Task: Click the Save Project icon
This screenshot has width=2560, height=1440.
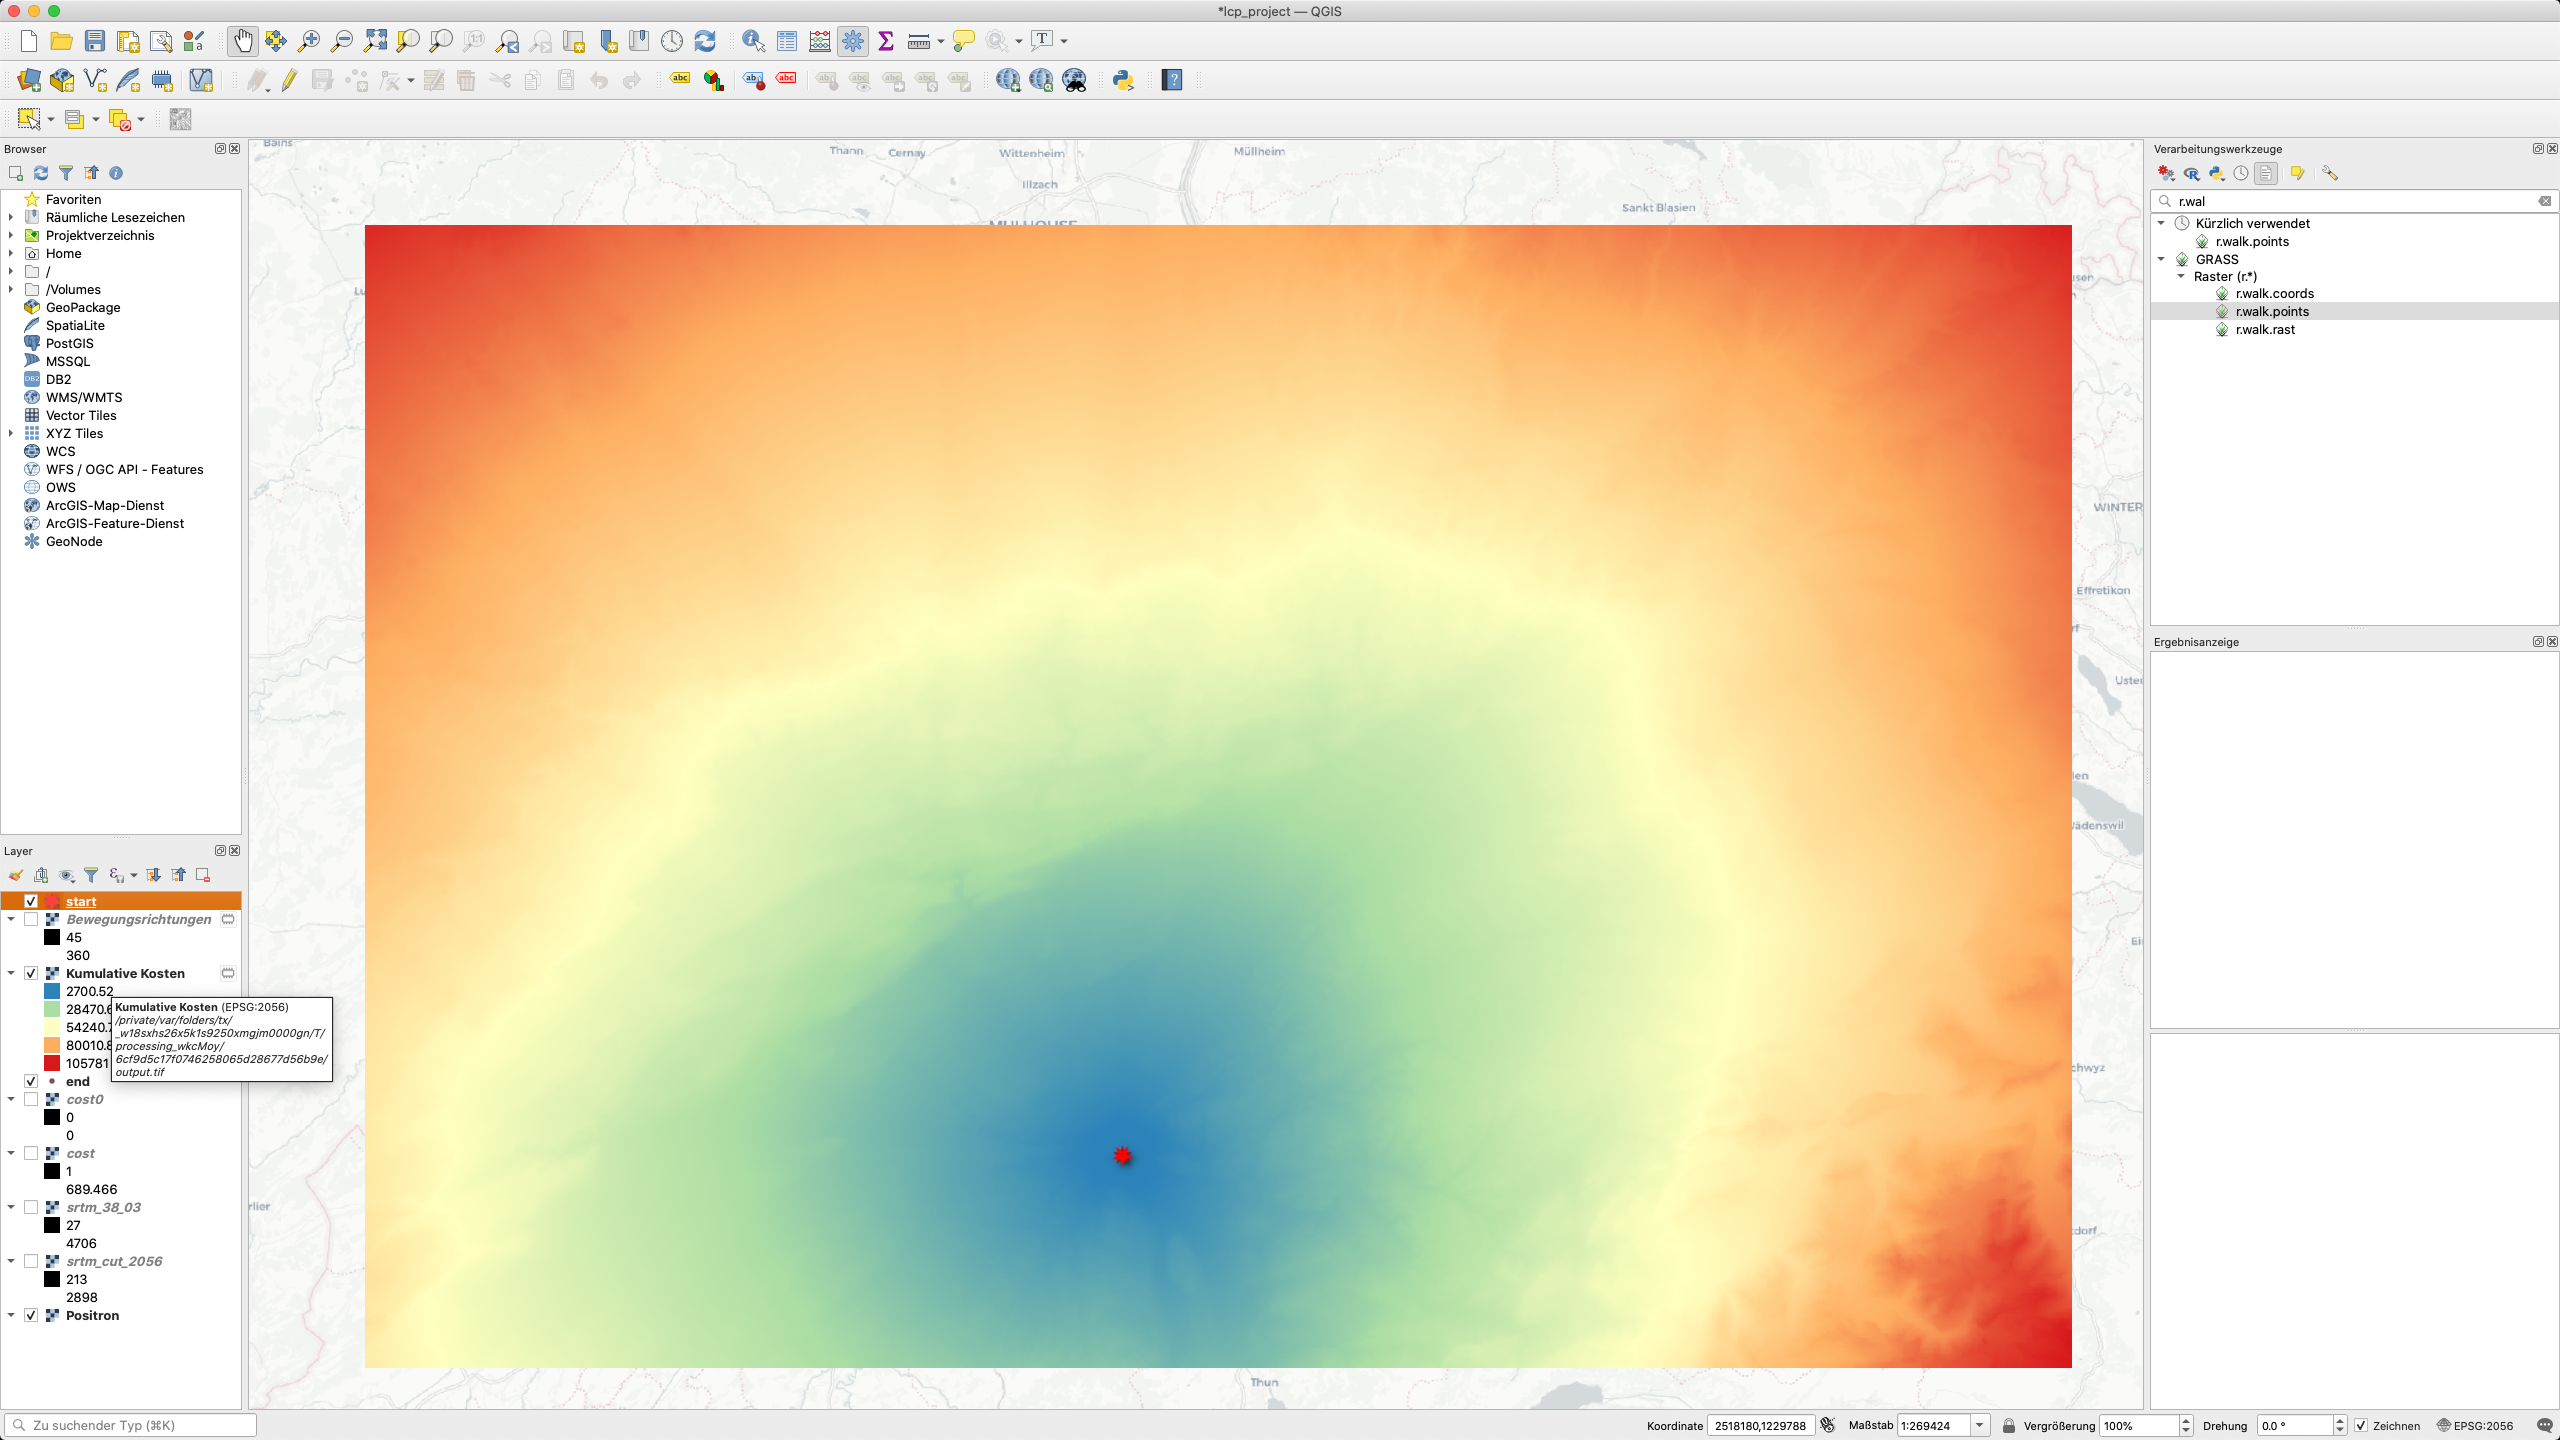Action: click(x=95, y=41)
